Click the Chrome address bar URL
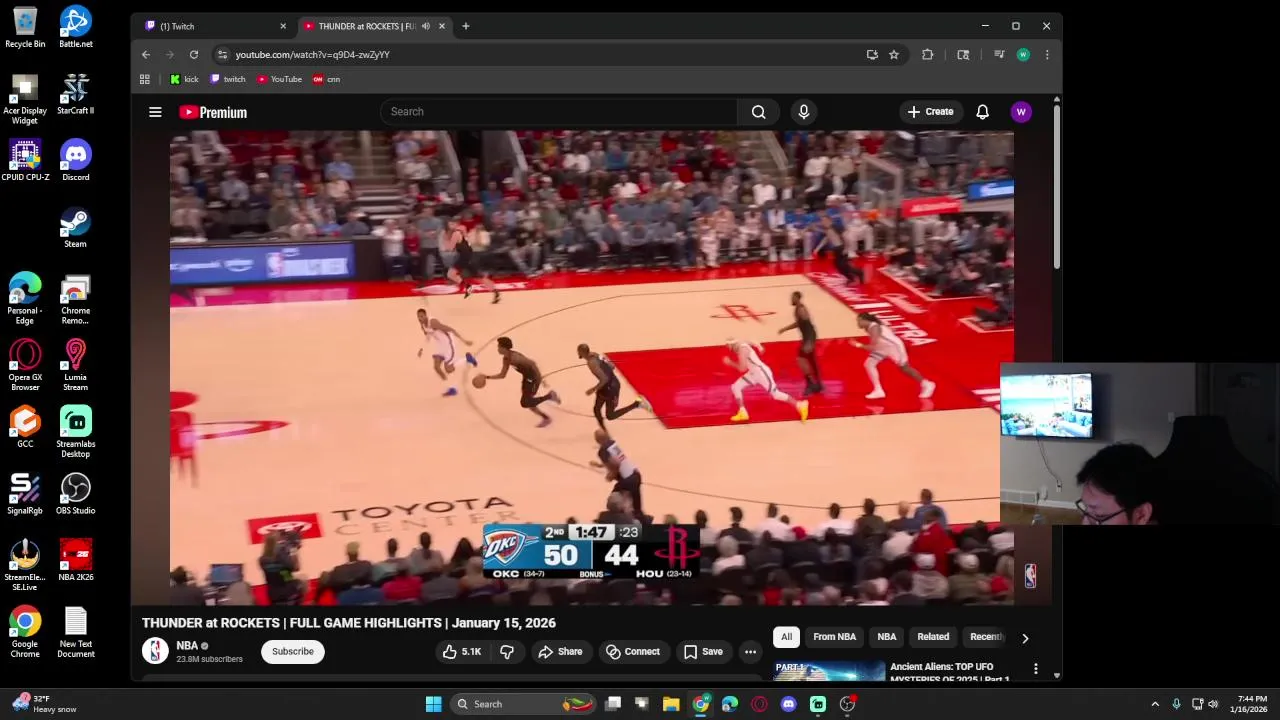The width and height of the screenshot is (1280, 720). click(313, 55)
